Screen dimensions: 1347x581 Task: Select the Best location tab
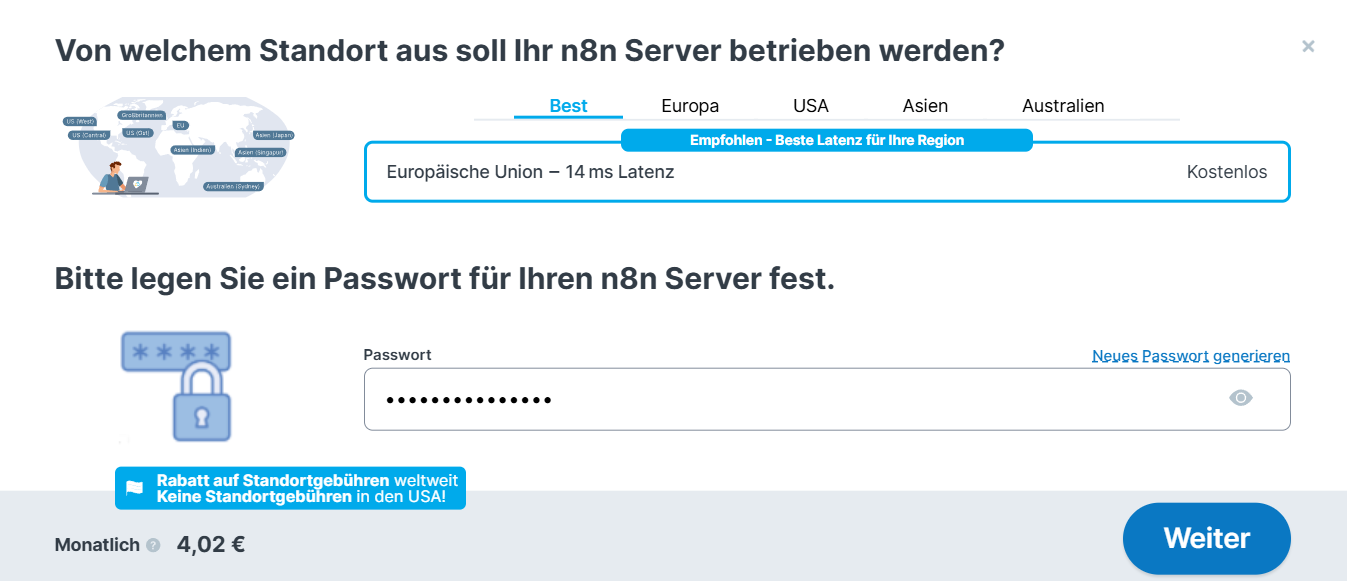pos(568,106)
